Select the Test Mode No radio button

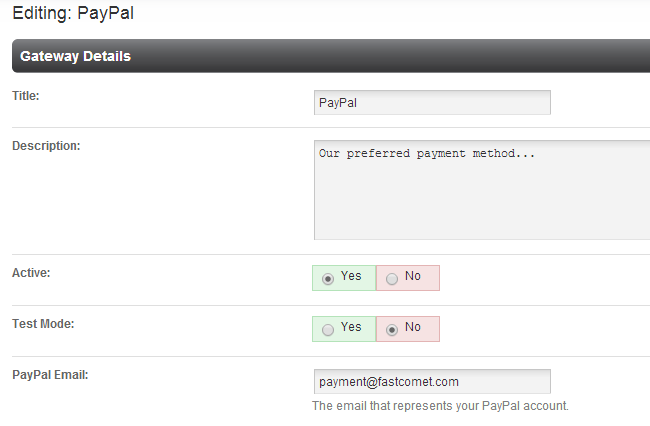[391, 329]
